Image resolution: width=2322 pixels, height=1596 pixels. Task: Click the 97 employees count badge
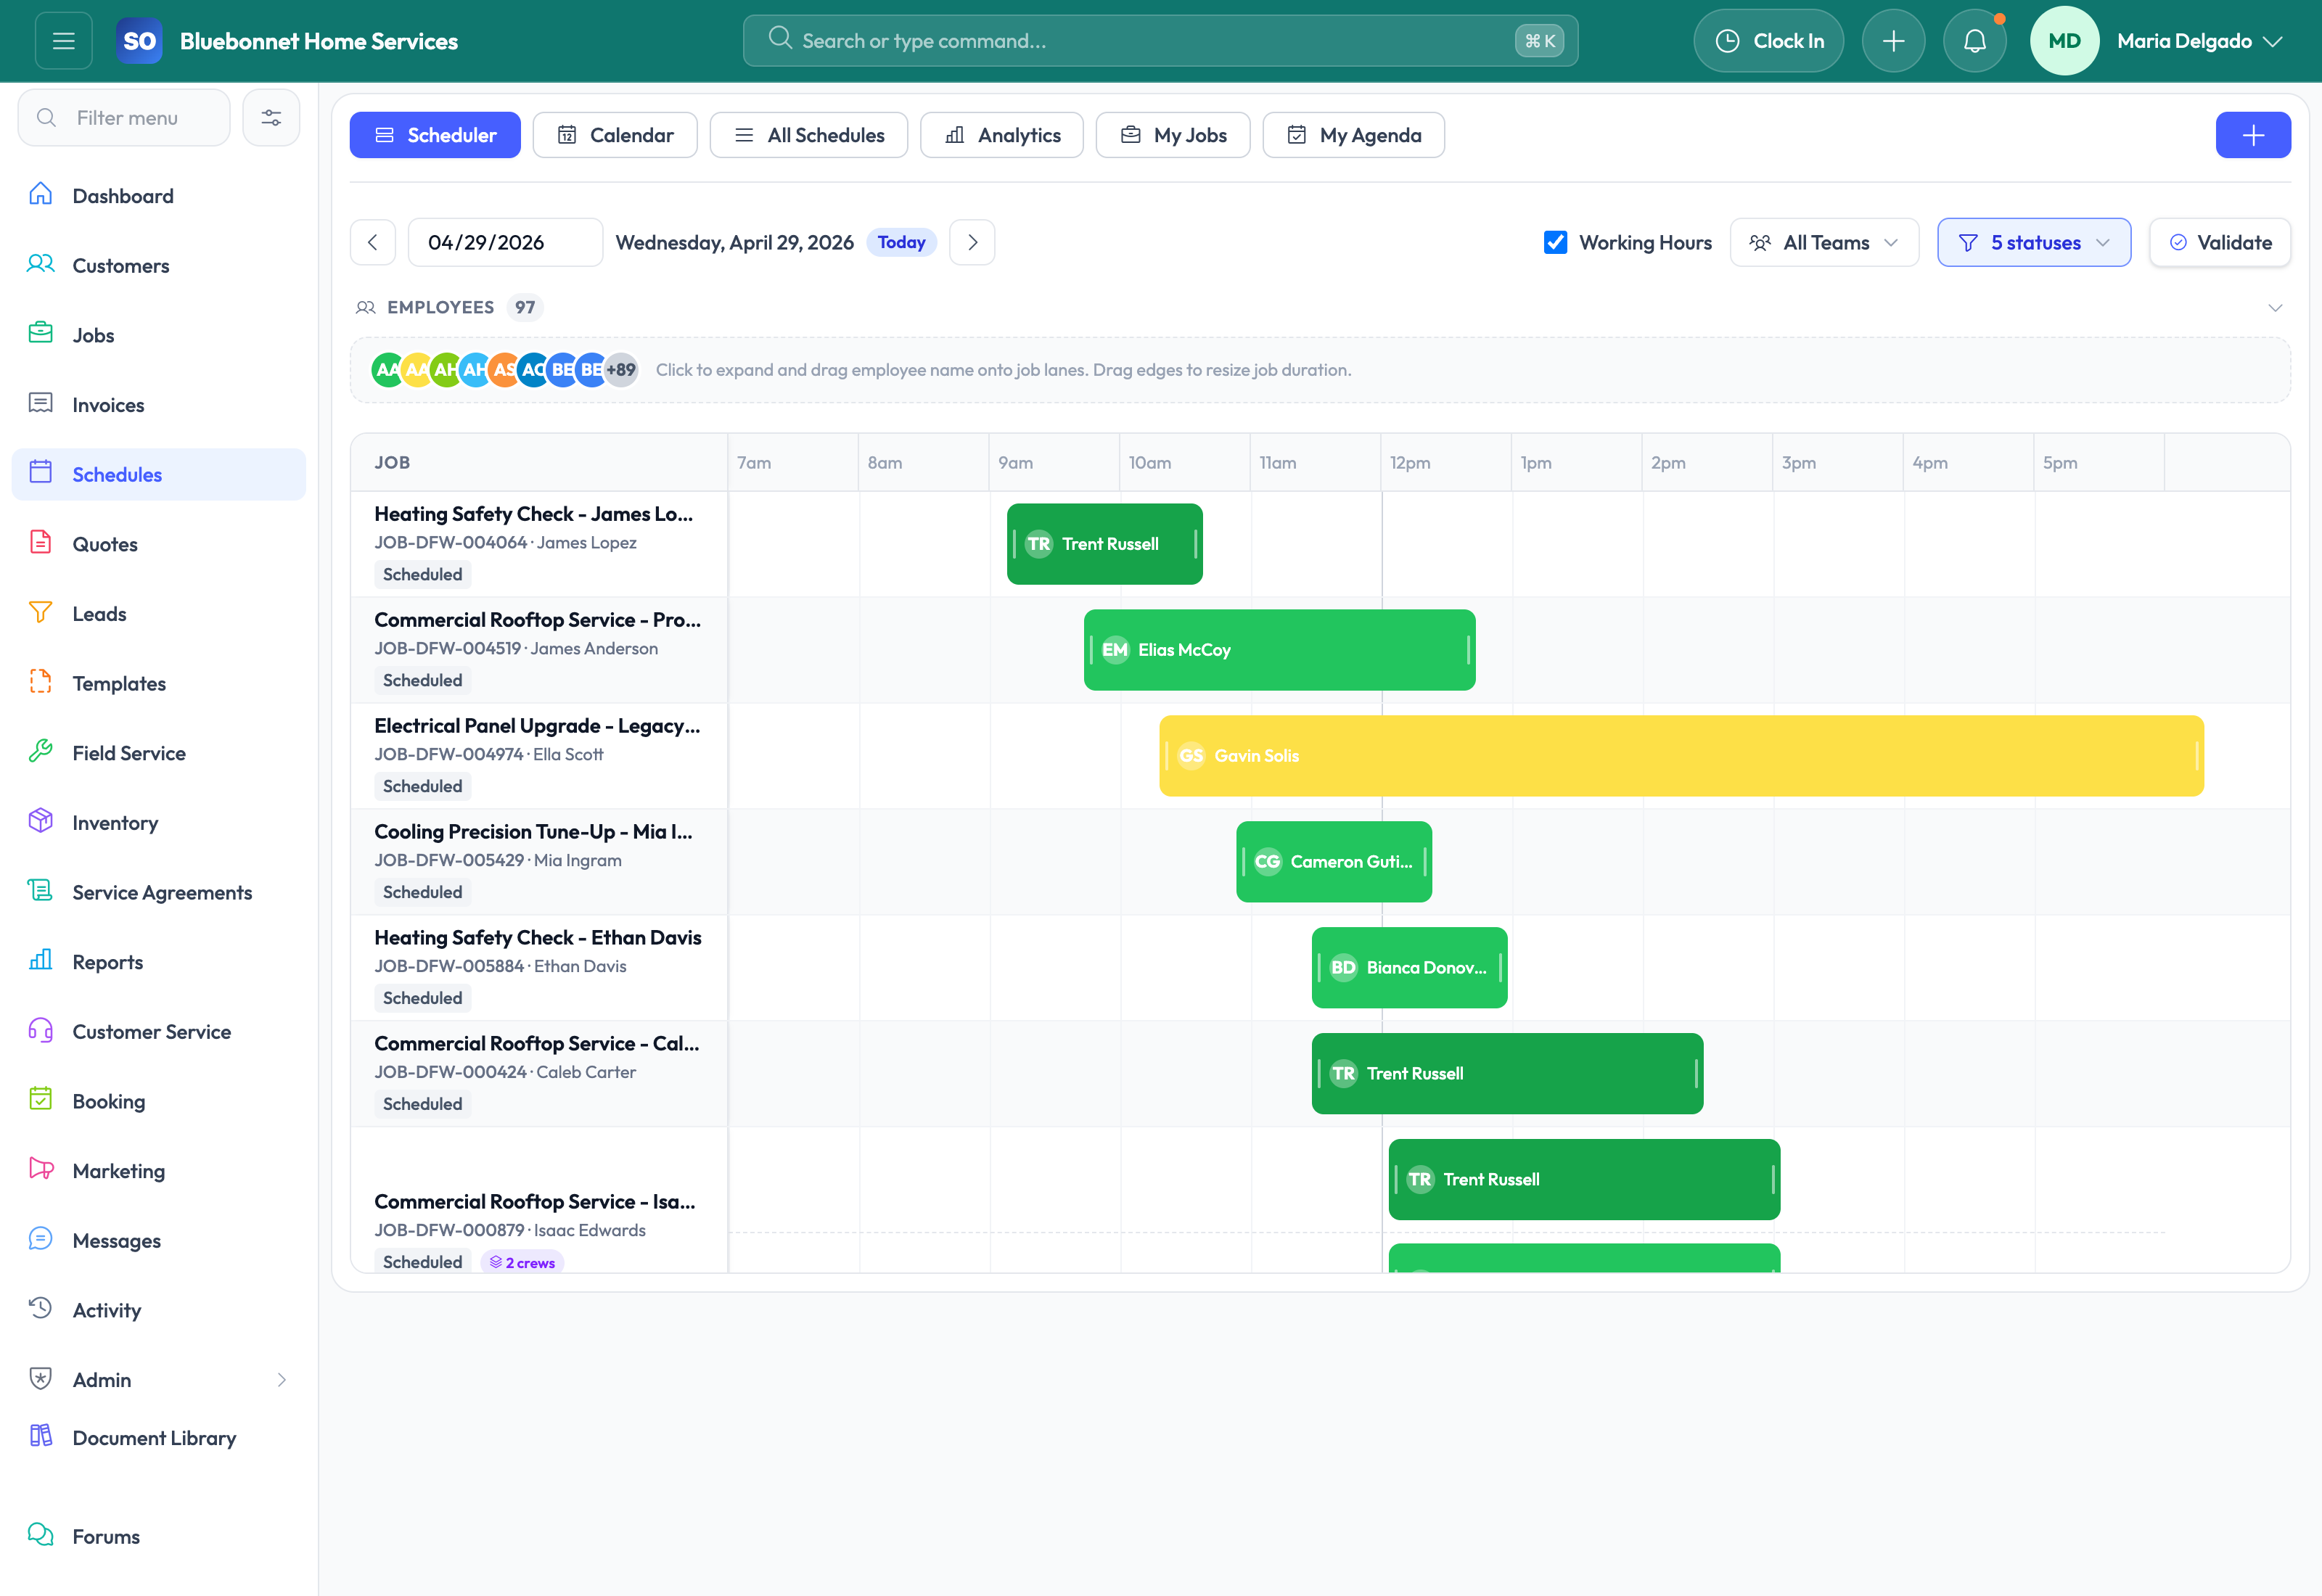click(x=525, y=308)
